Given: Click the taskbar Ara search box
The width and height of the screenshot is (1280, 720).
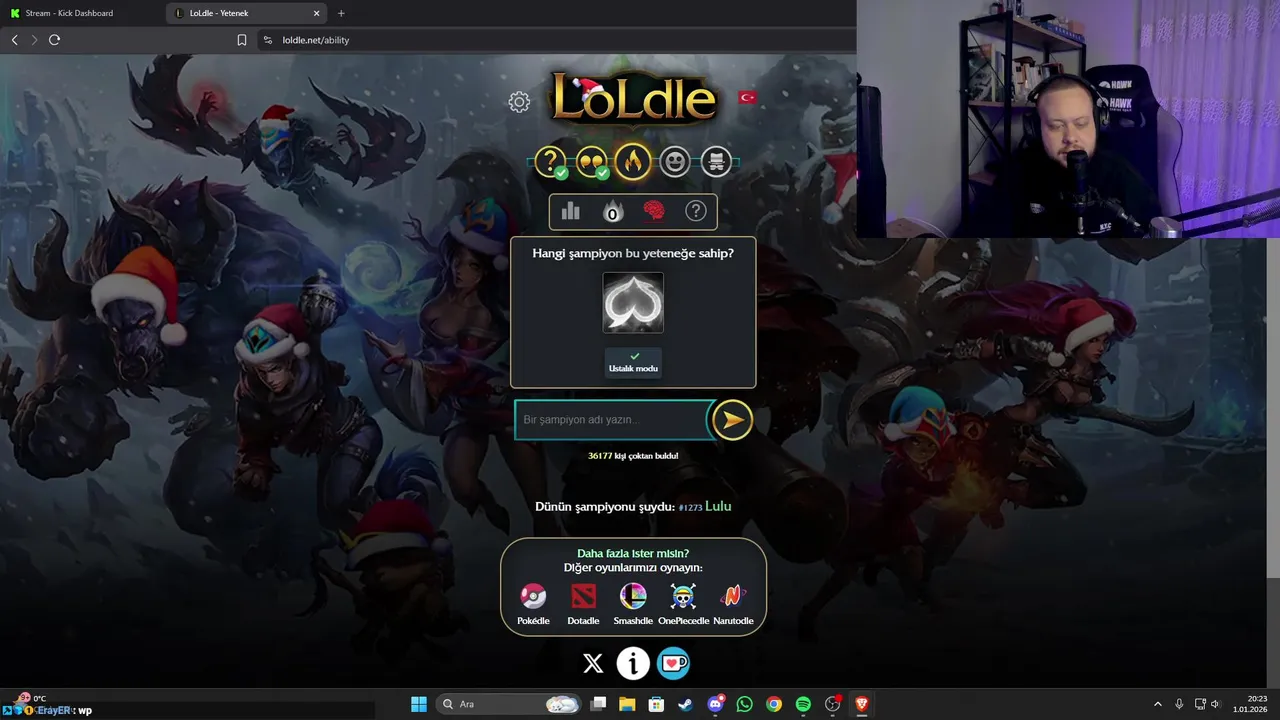Looking at the screenshot, I should (x=508, y=704).
